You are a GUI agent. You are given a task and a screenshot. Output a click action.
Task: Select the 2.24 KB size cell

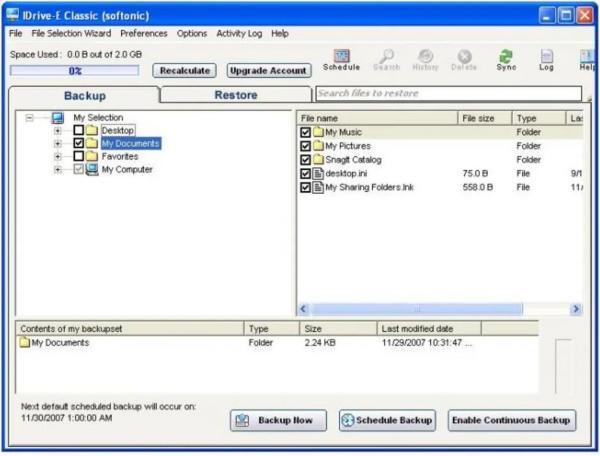point(320,342)
